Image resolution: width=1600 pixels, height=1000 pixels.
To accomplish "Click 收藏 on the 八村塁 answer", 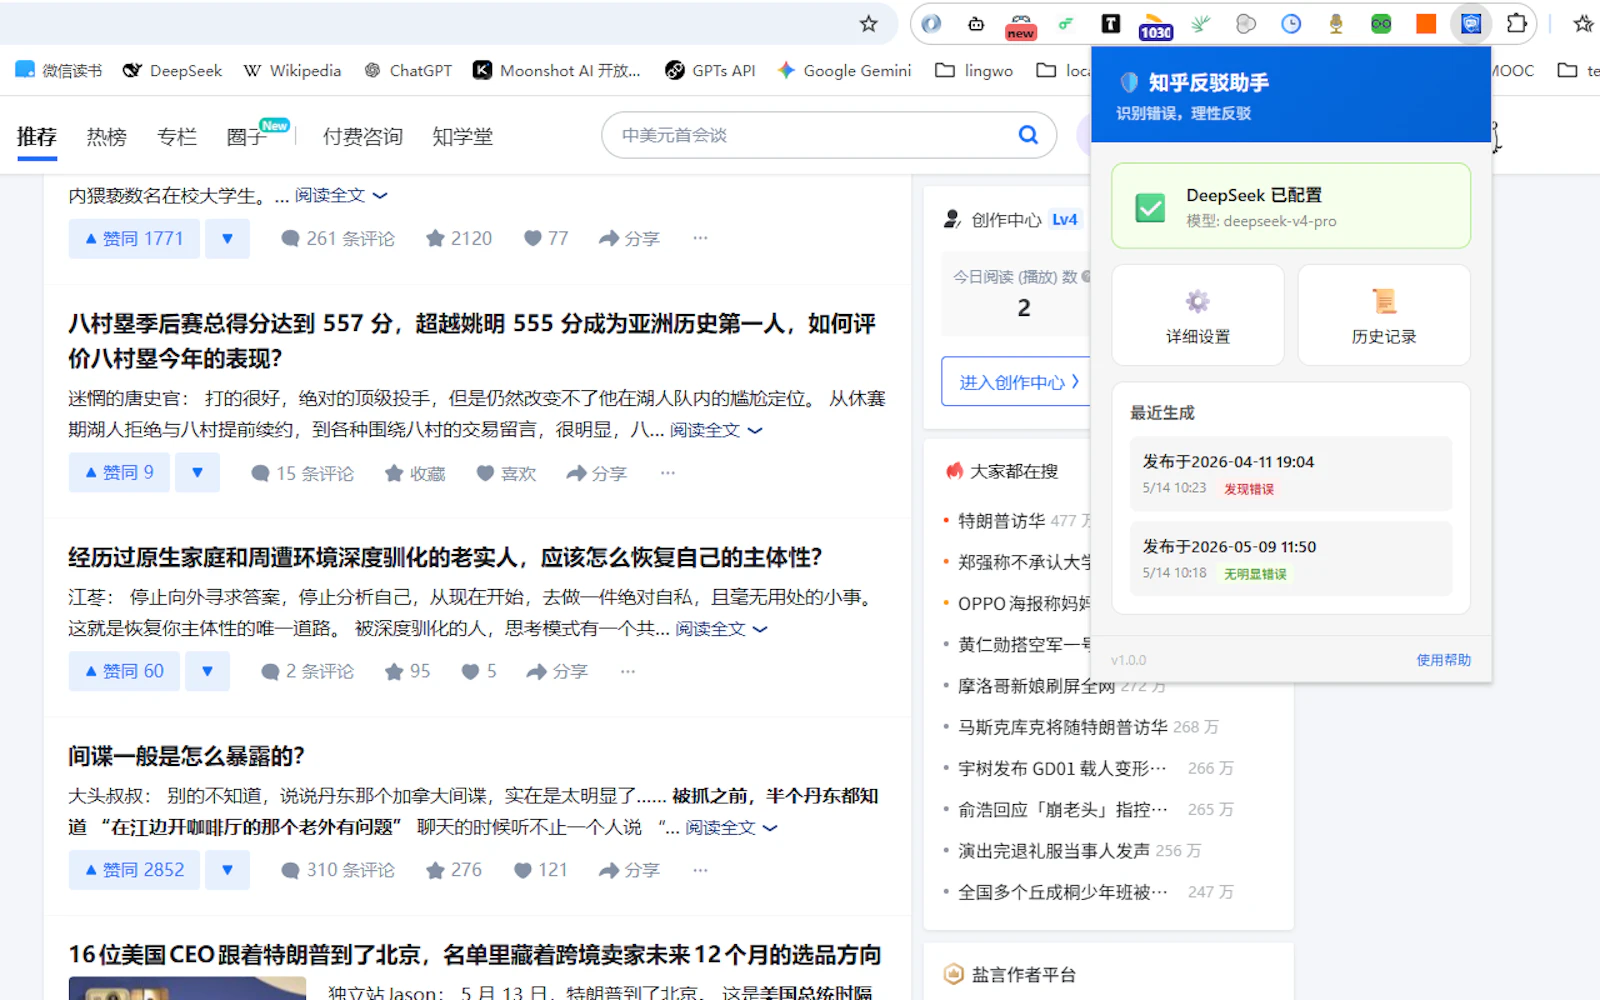I will pyautogui.click(x=415, y=473).
